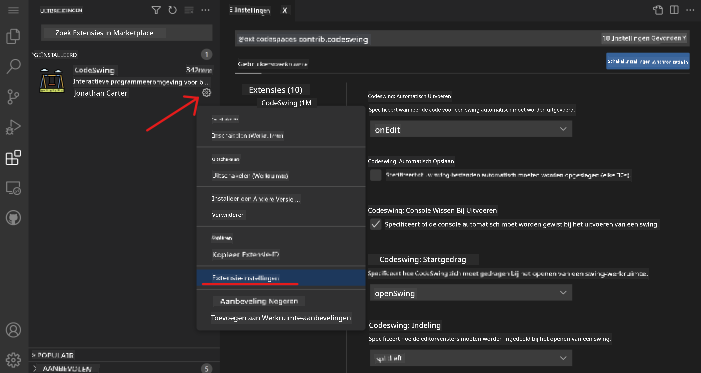Viewport: 701px width, 373px height.
Task: Open the Explorer files icon in activity bar
Action: [x=13, y=36]
